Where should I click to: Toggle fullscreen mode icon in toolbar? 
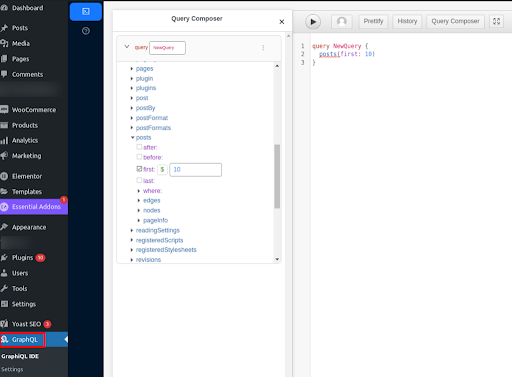point(496,21)
